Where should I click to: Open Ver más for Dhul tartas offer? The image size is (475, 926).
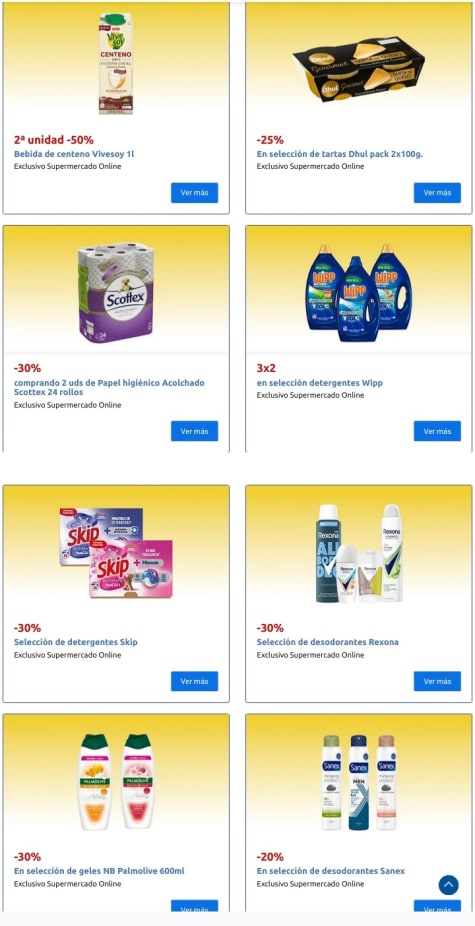tap(437, 193)
